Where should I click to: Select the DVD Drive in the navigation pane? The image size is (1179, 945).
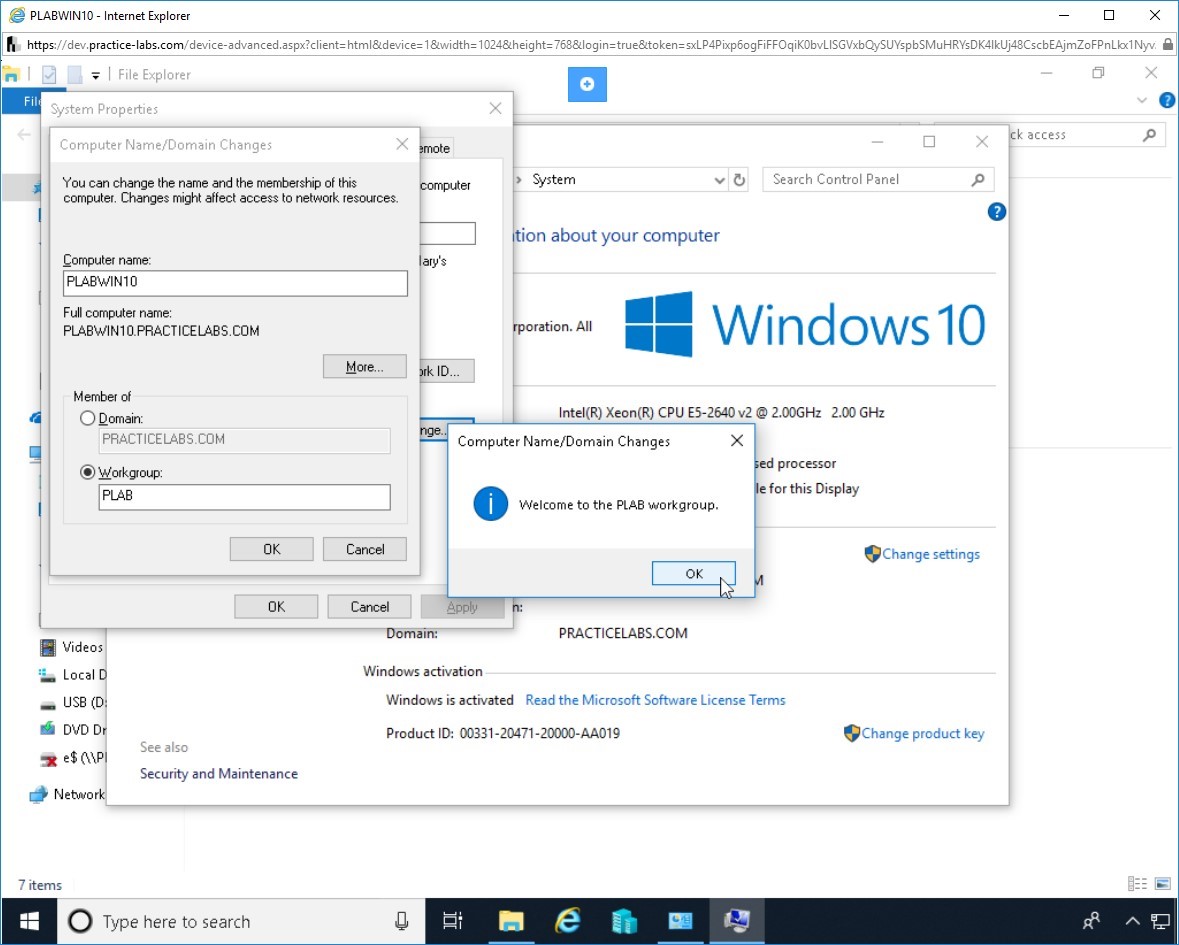click(73, 730)
